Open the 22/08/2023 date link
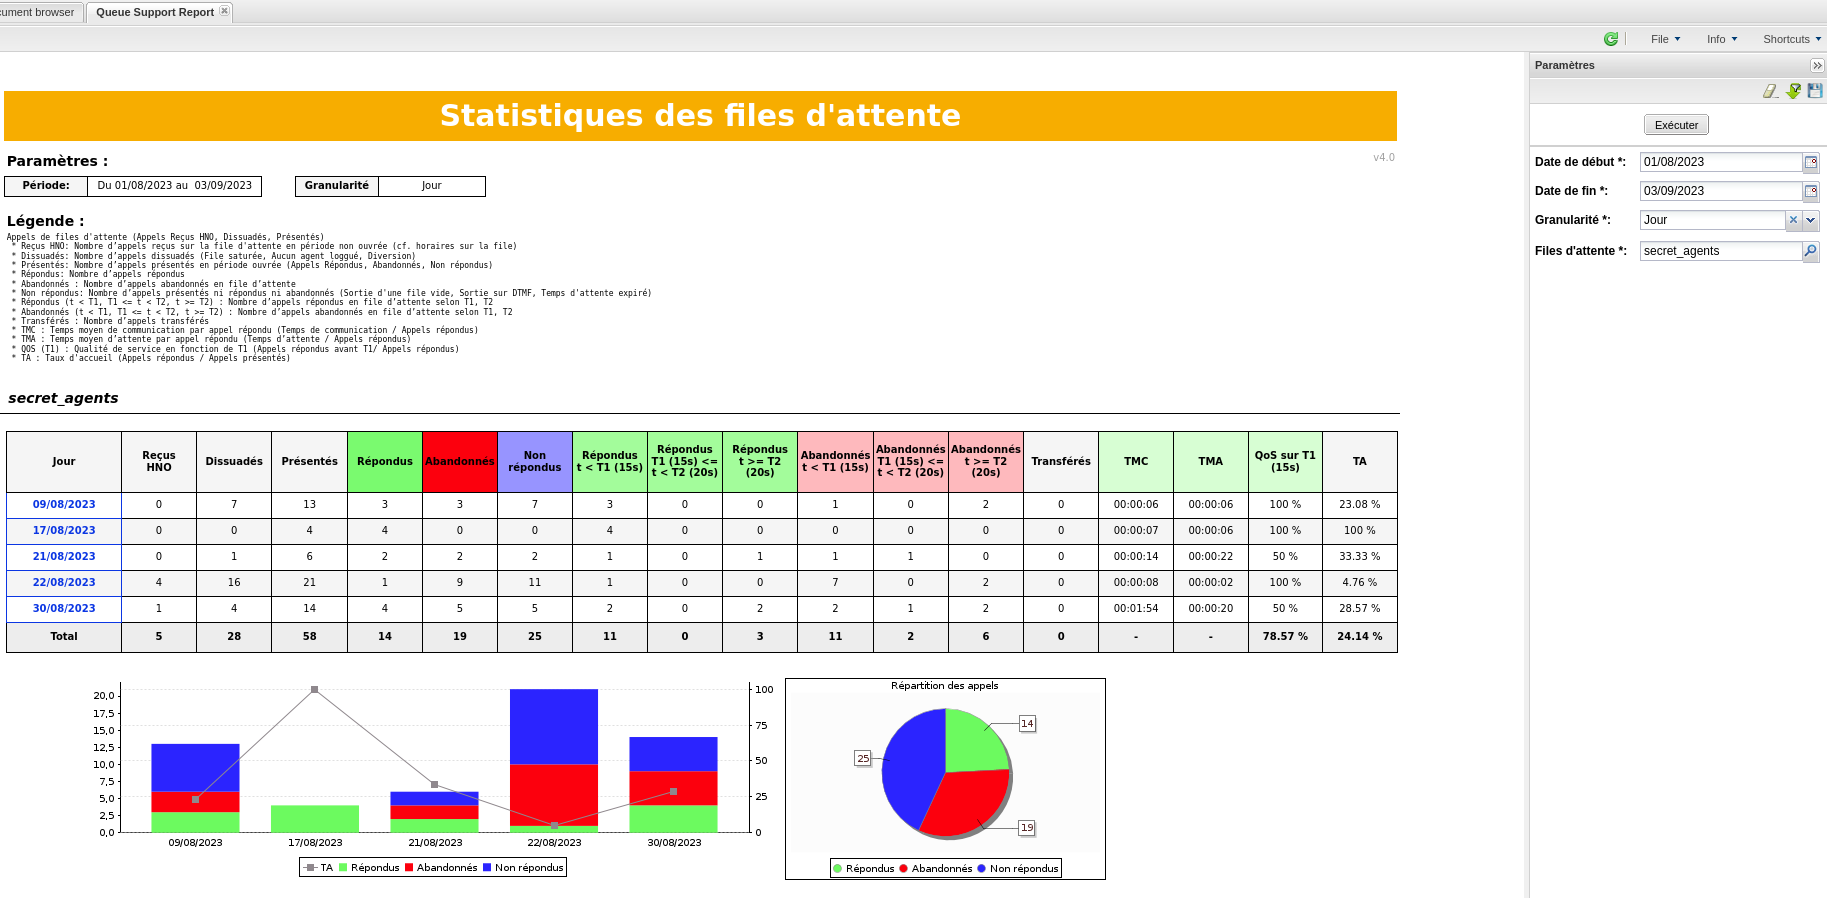The image size is (1827, 898). [x=64, y=583]
